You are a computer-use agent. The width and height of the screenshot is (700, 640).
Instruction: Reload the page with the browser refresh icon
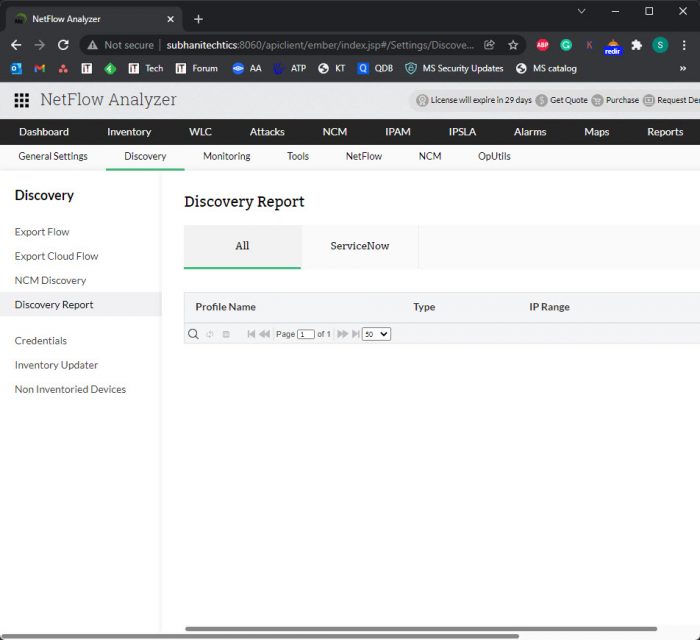click(63, 45)
